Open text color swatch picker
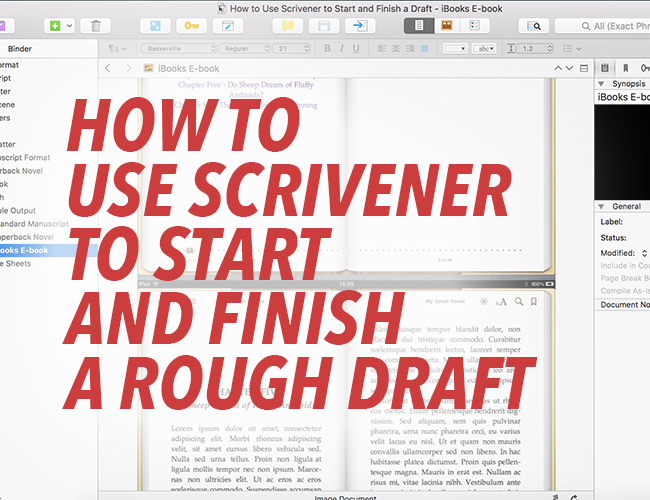Viewport: 650px width, 500px height. click(455, 49)
